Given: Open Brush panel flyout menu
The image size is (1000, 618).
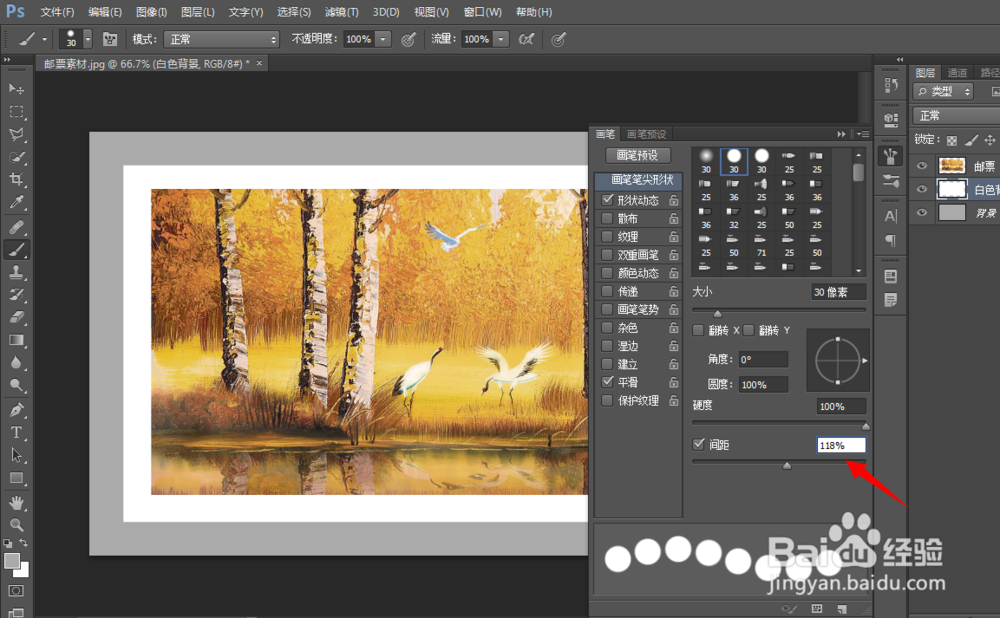Looking at the screenshot, I should (863, 134).
